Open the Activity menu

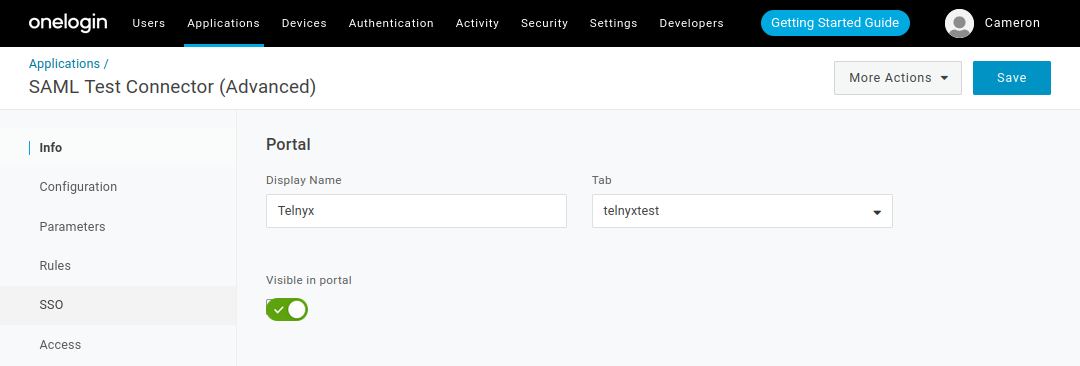tap(477, 23)
